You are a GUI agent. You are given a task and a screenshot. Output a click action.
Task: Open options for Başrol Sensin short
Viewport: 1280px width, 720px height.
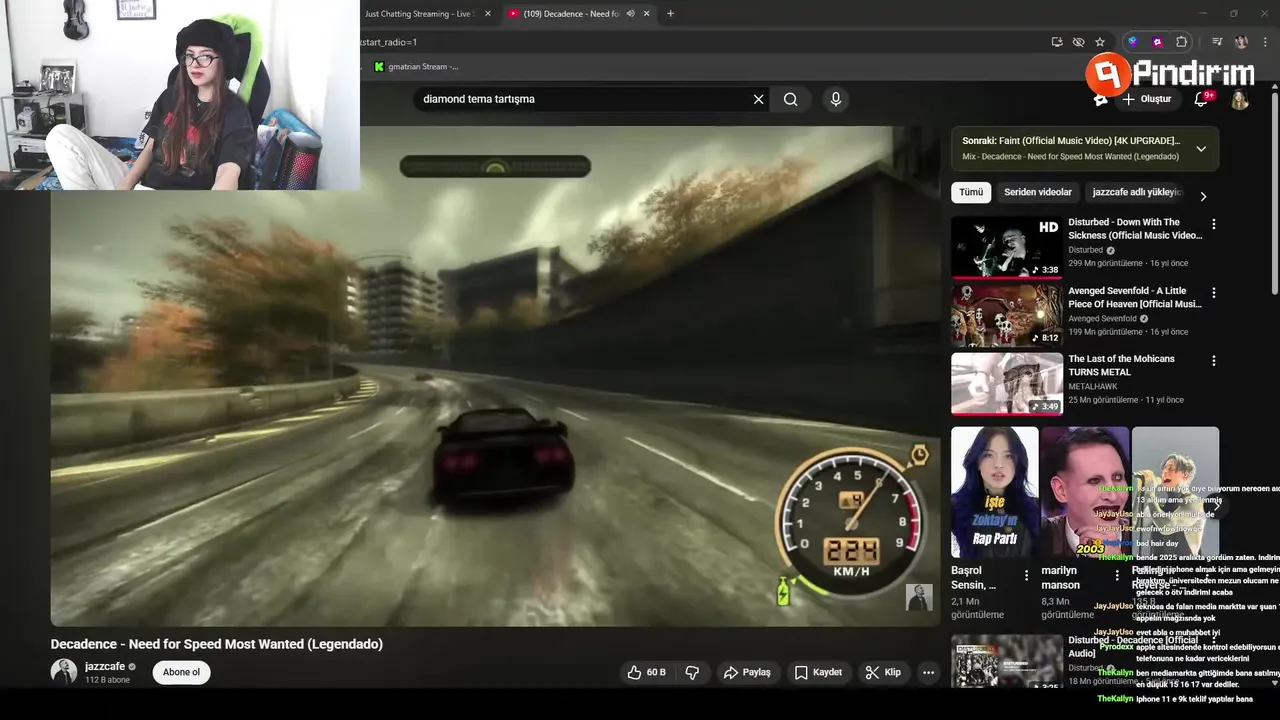[1026, 576]
